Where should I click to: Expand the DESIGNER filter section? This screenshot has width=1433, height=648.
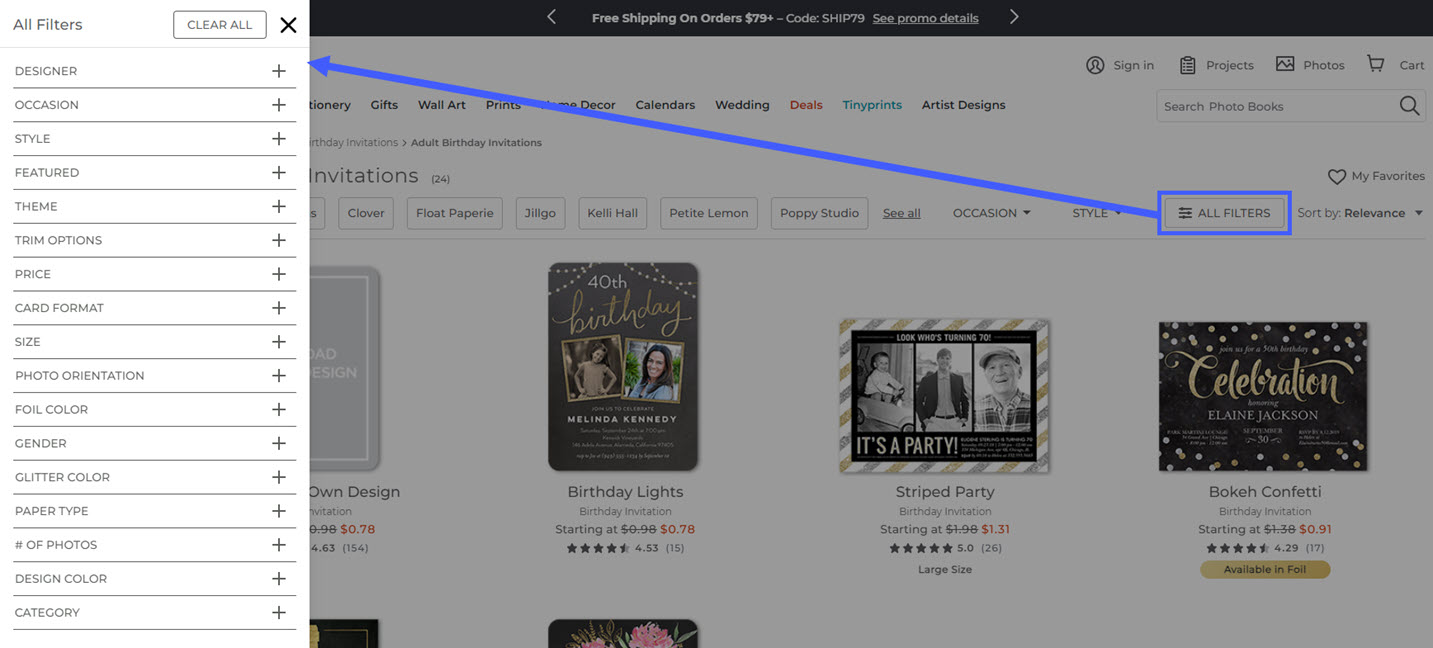tap(278, 71)
